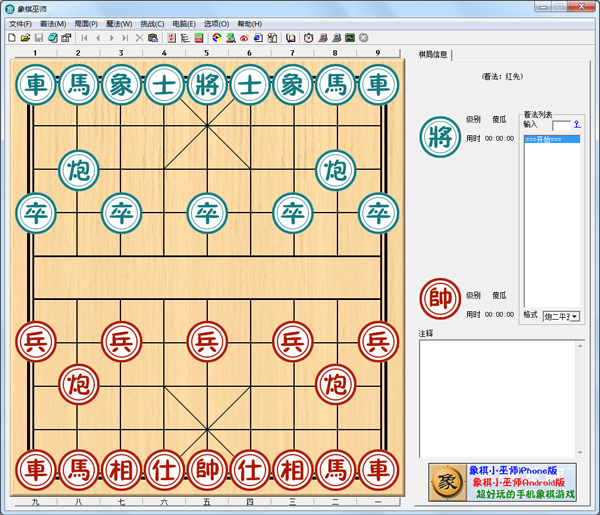Click the teal book icon beside Save
This screenshot has height=515, width=600.
click(52, 38)
